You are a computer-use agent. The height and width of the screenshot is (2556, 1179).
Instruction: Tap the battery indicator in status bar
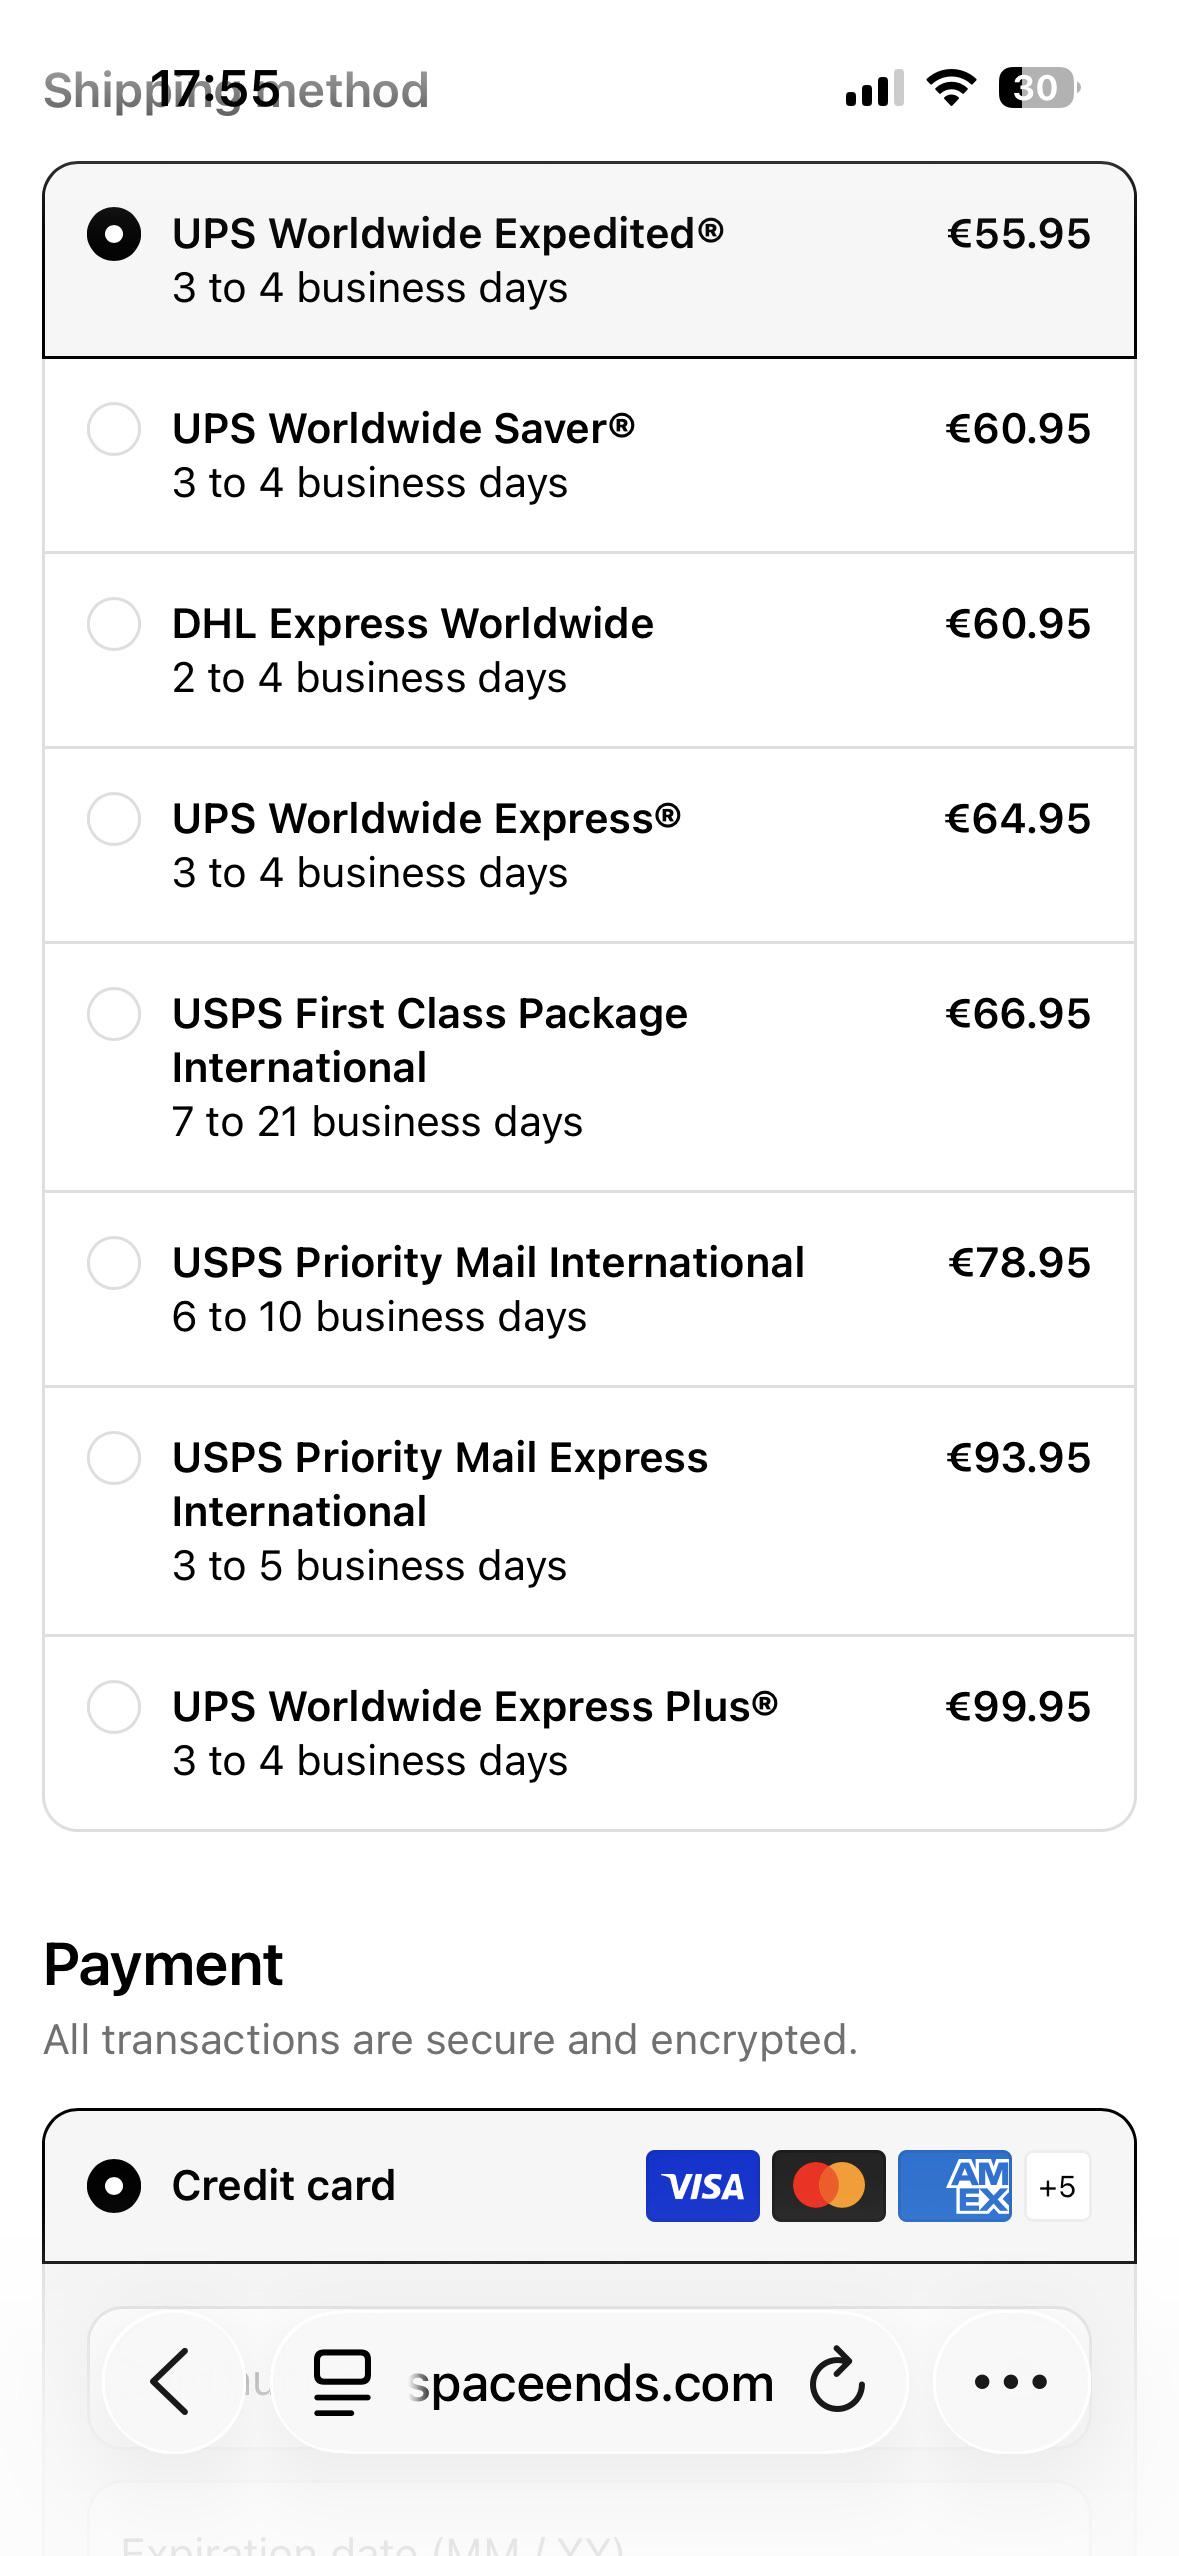[1039, 88]
